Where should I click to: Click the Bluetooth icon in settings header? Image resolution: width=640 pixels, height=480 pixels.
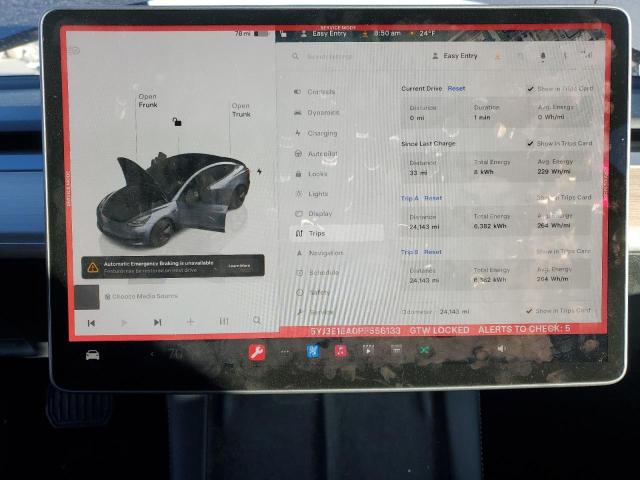(565, 55)
